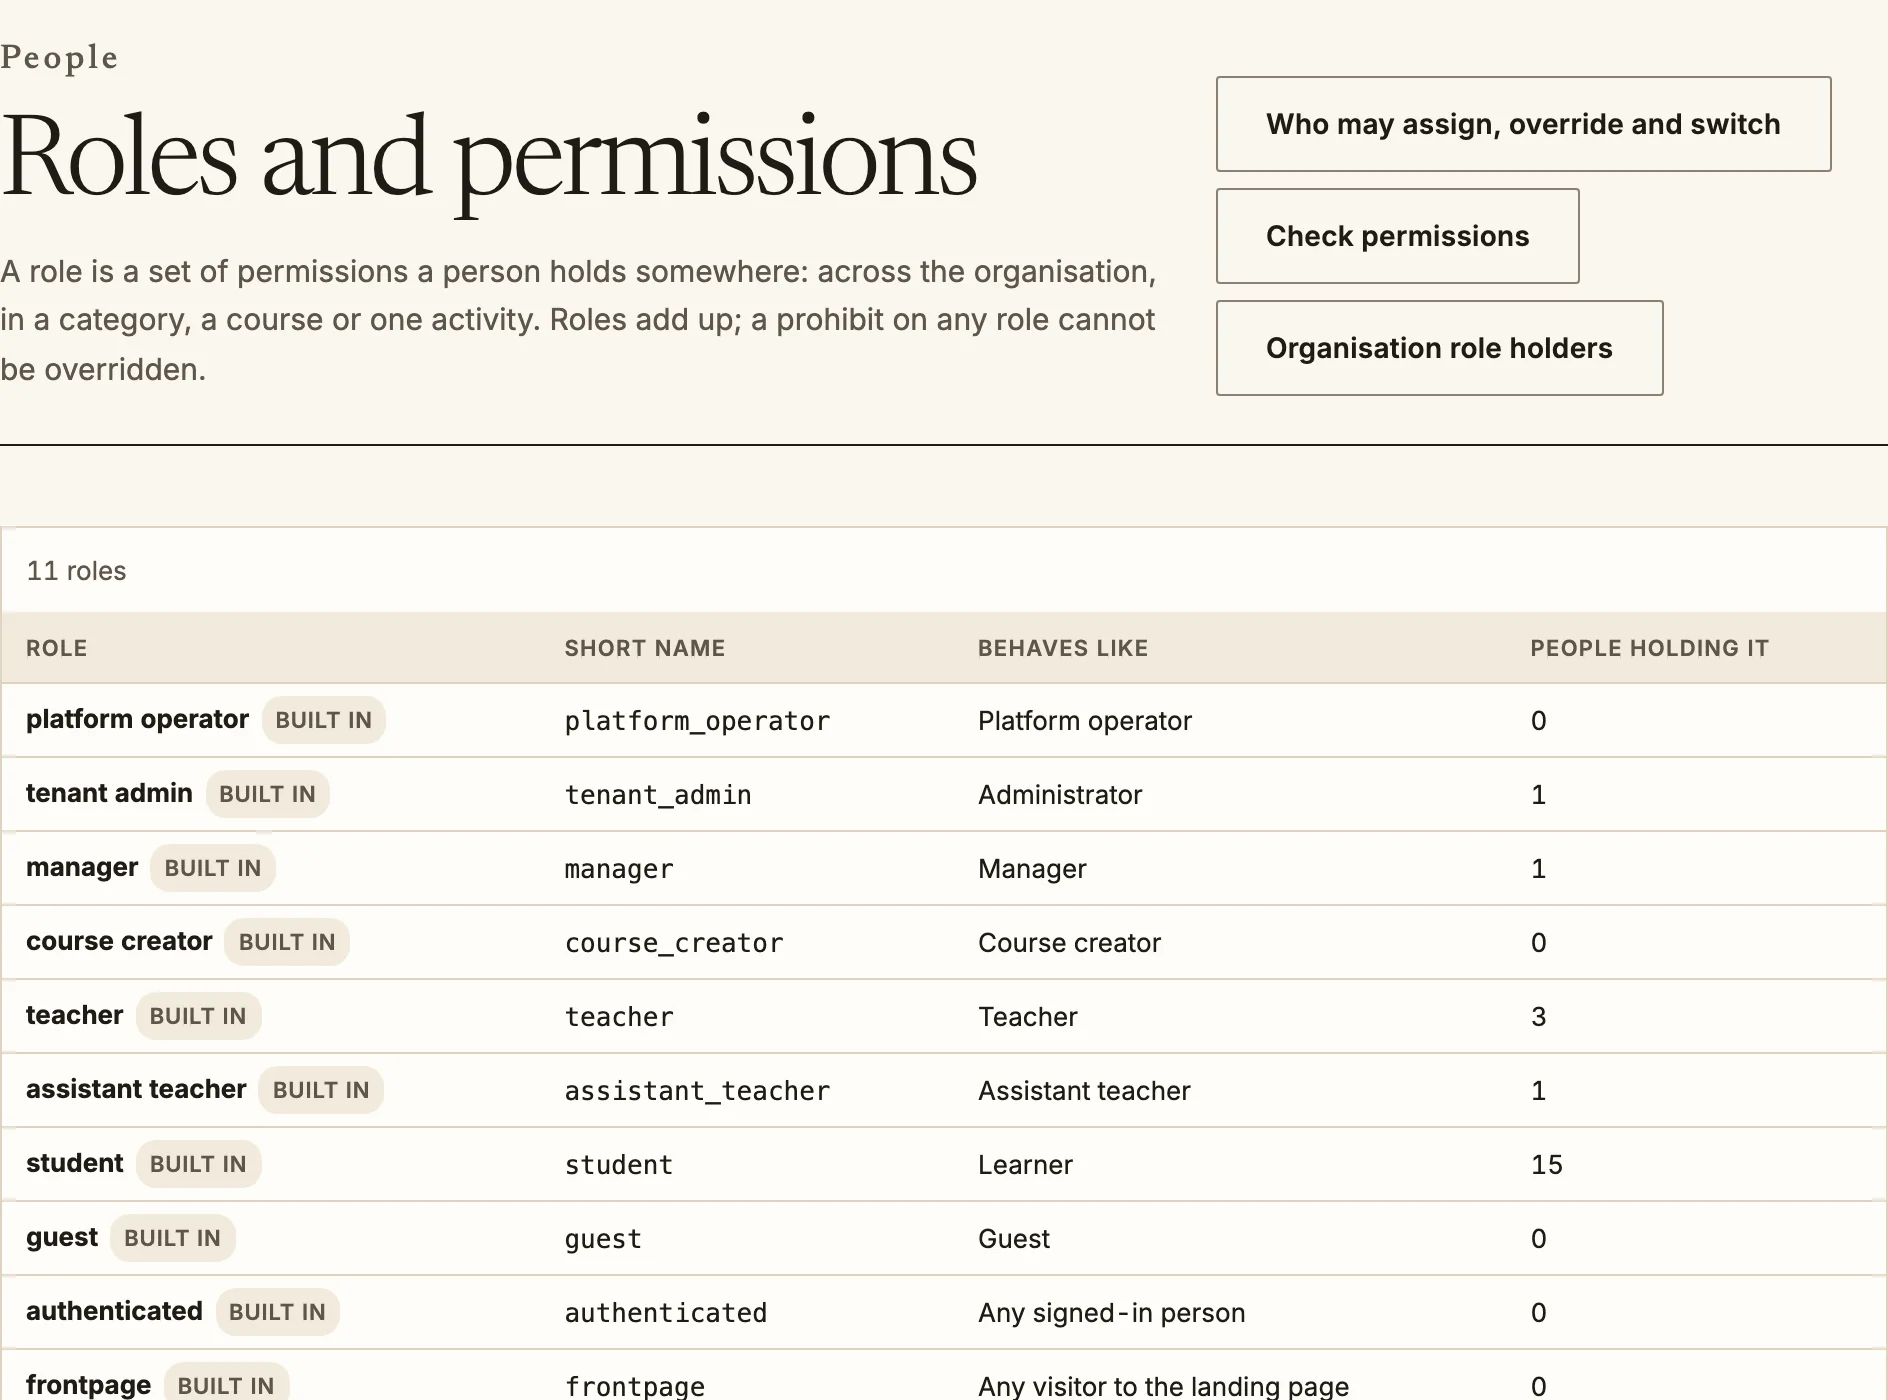Click the Check permissions button
Viewport: 1888px width, 1400px height.
[x=1397, y=236]
